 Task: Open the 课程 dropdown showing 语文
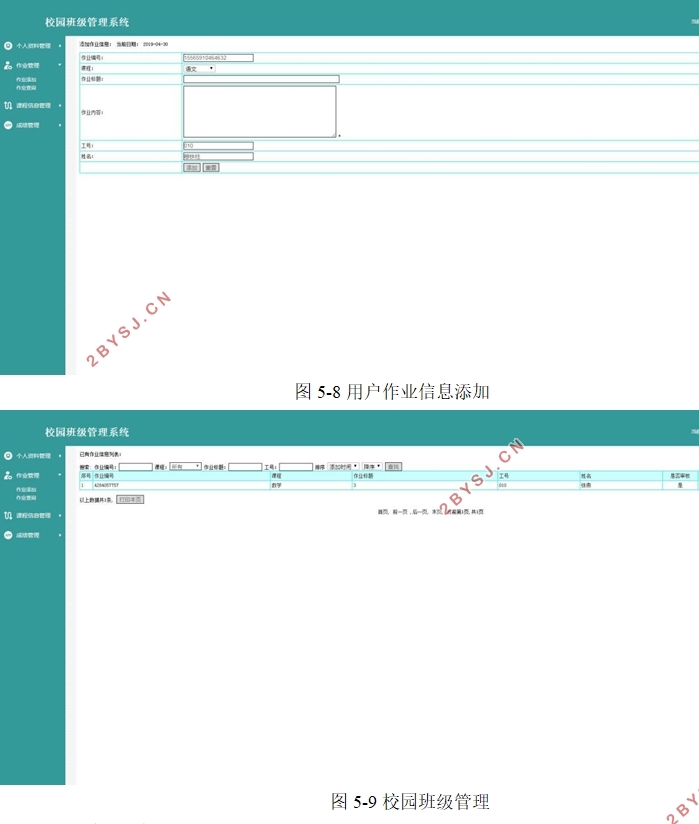(199, 68)
